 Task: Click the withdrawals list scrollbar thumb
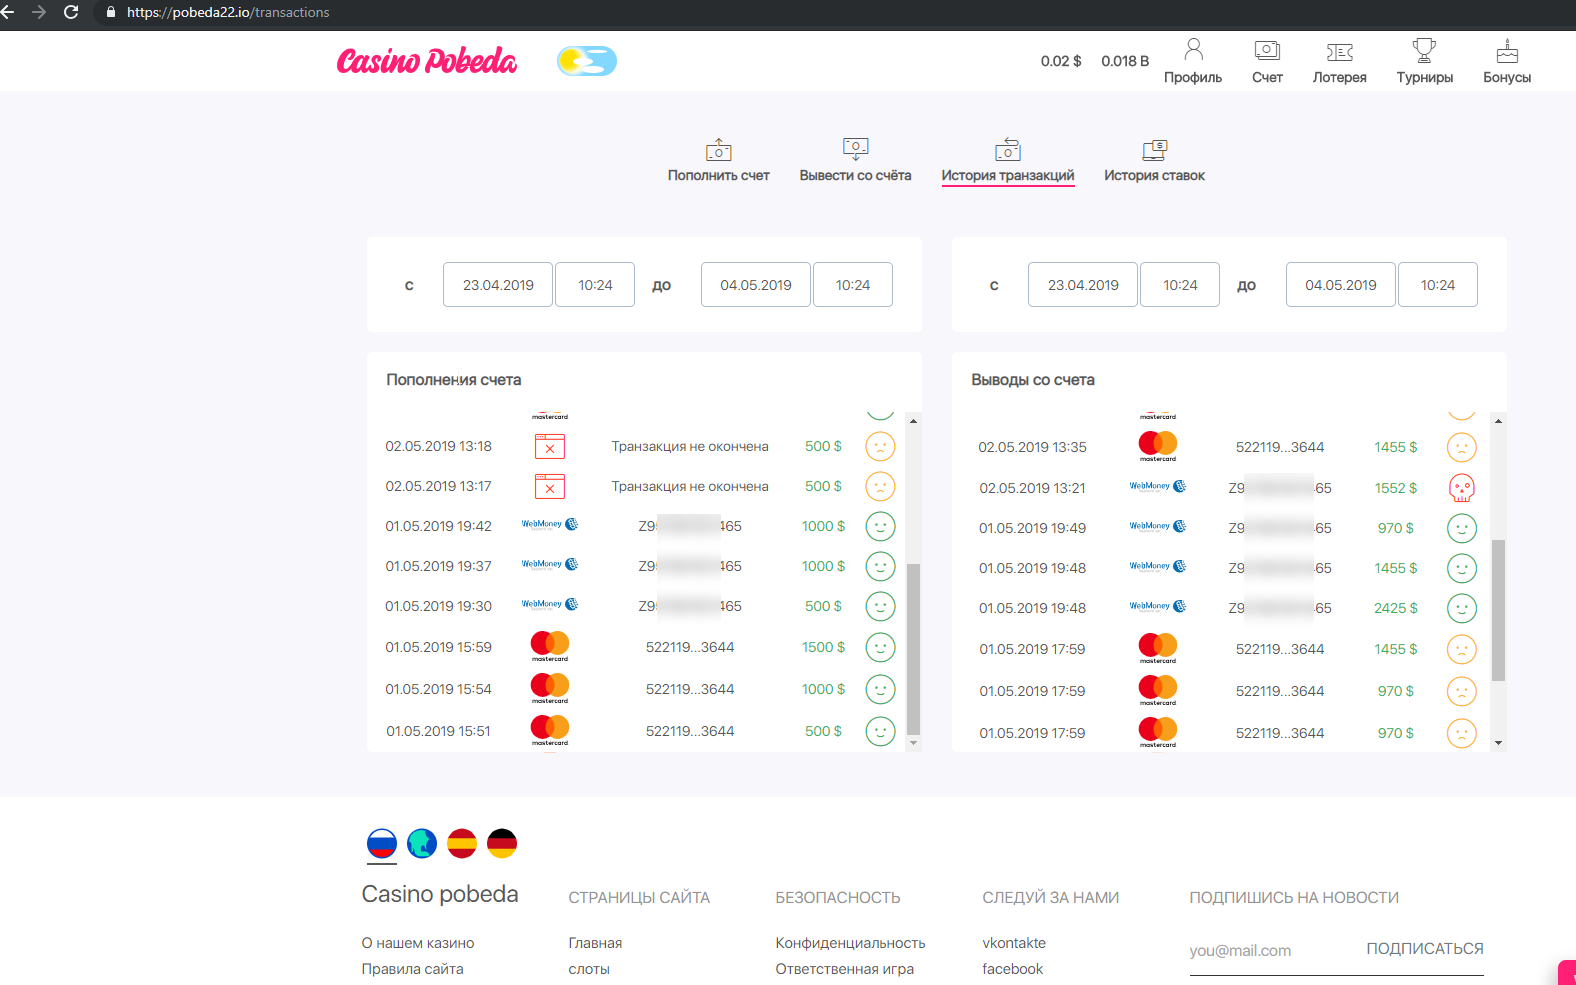[x=1498, y=610]
